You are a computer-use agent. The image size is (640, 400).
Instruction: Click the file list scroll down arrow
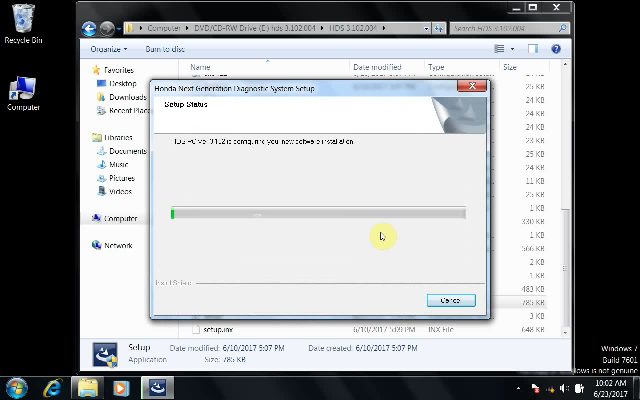(565, 333)
